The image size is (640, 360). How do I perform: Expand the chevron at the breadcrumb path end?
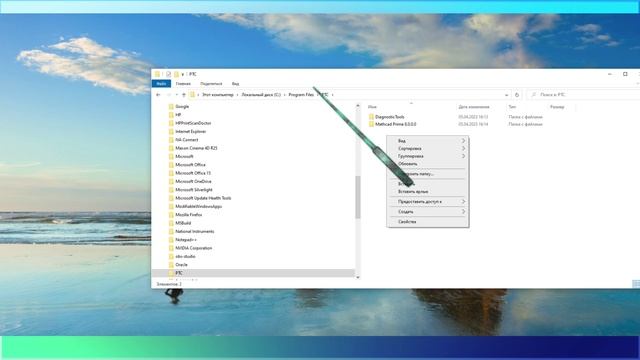point(333,95)
